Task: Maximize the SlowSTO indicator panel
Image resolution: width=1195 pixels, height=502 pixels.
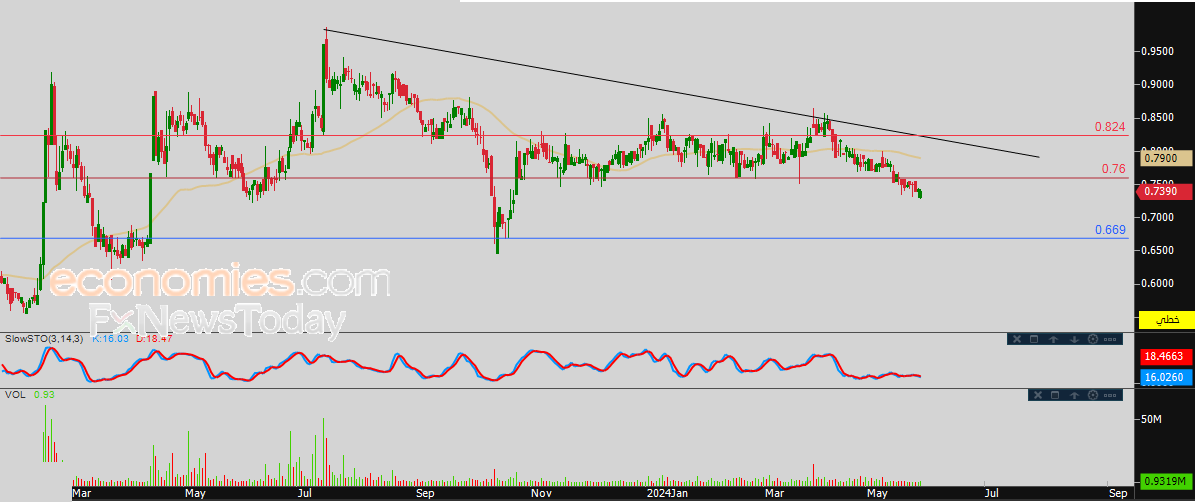Action: click(1034, 339)
